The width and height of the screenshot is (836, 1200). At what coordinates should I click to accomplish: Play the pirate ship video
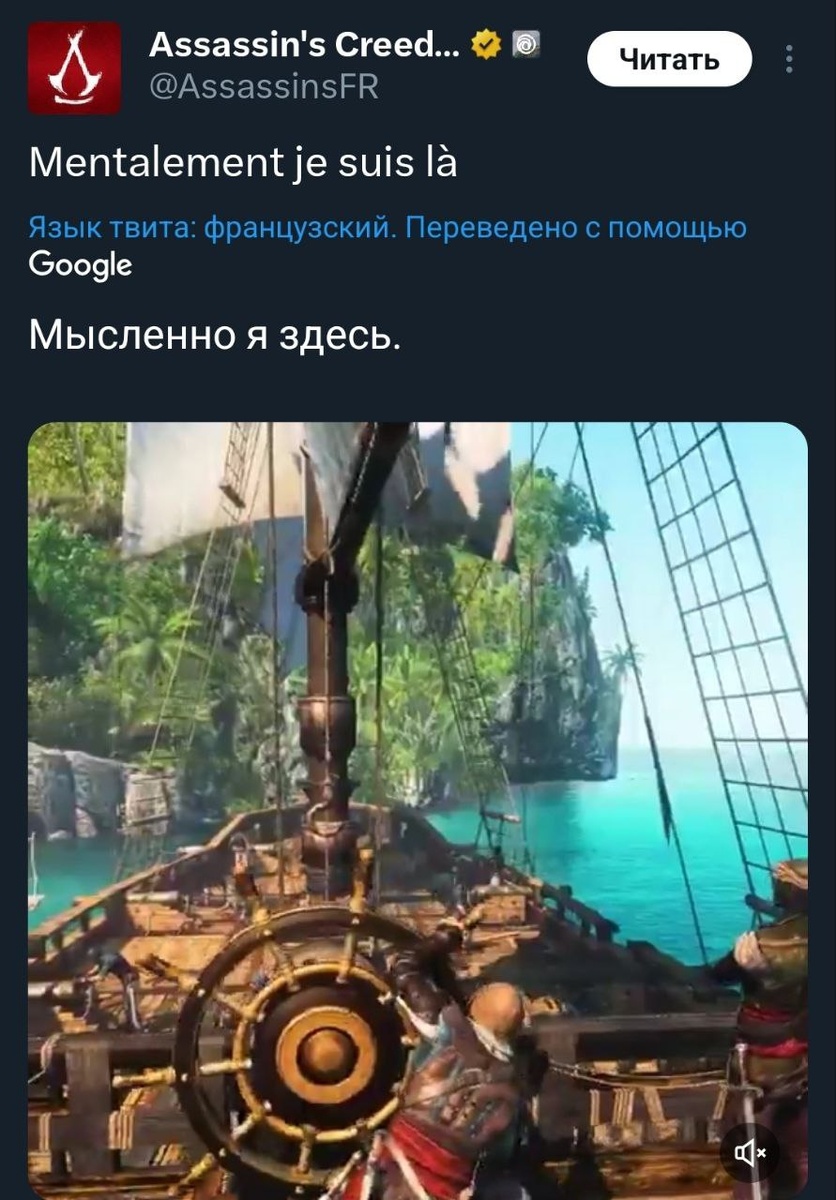417,810
